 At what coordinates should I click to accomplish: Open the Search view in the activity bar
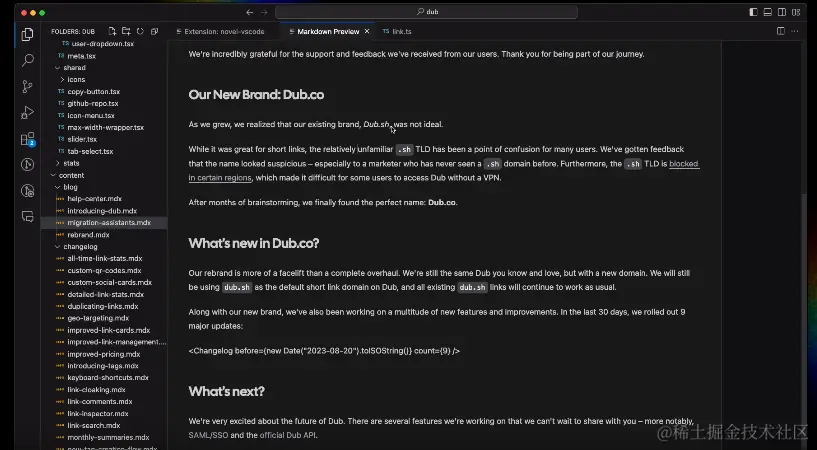[x=28, y=60]
